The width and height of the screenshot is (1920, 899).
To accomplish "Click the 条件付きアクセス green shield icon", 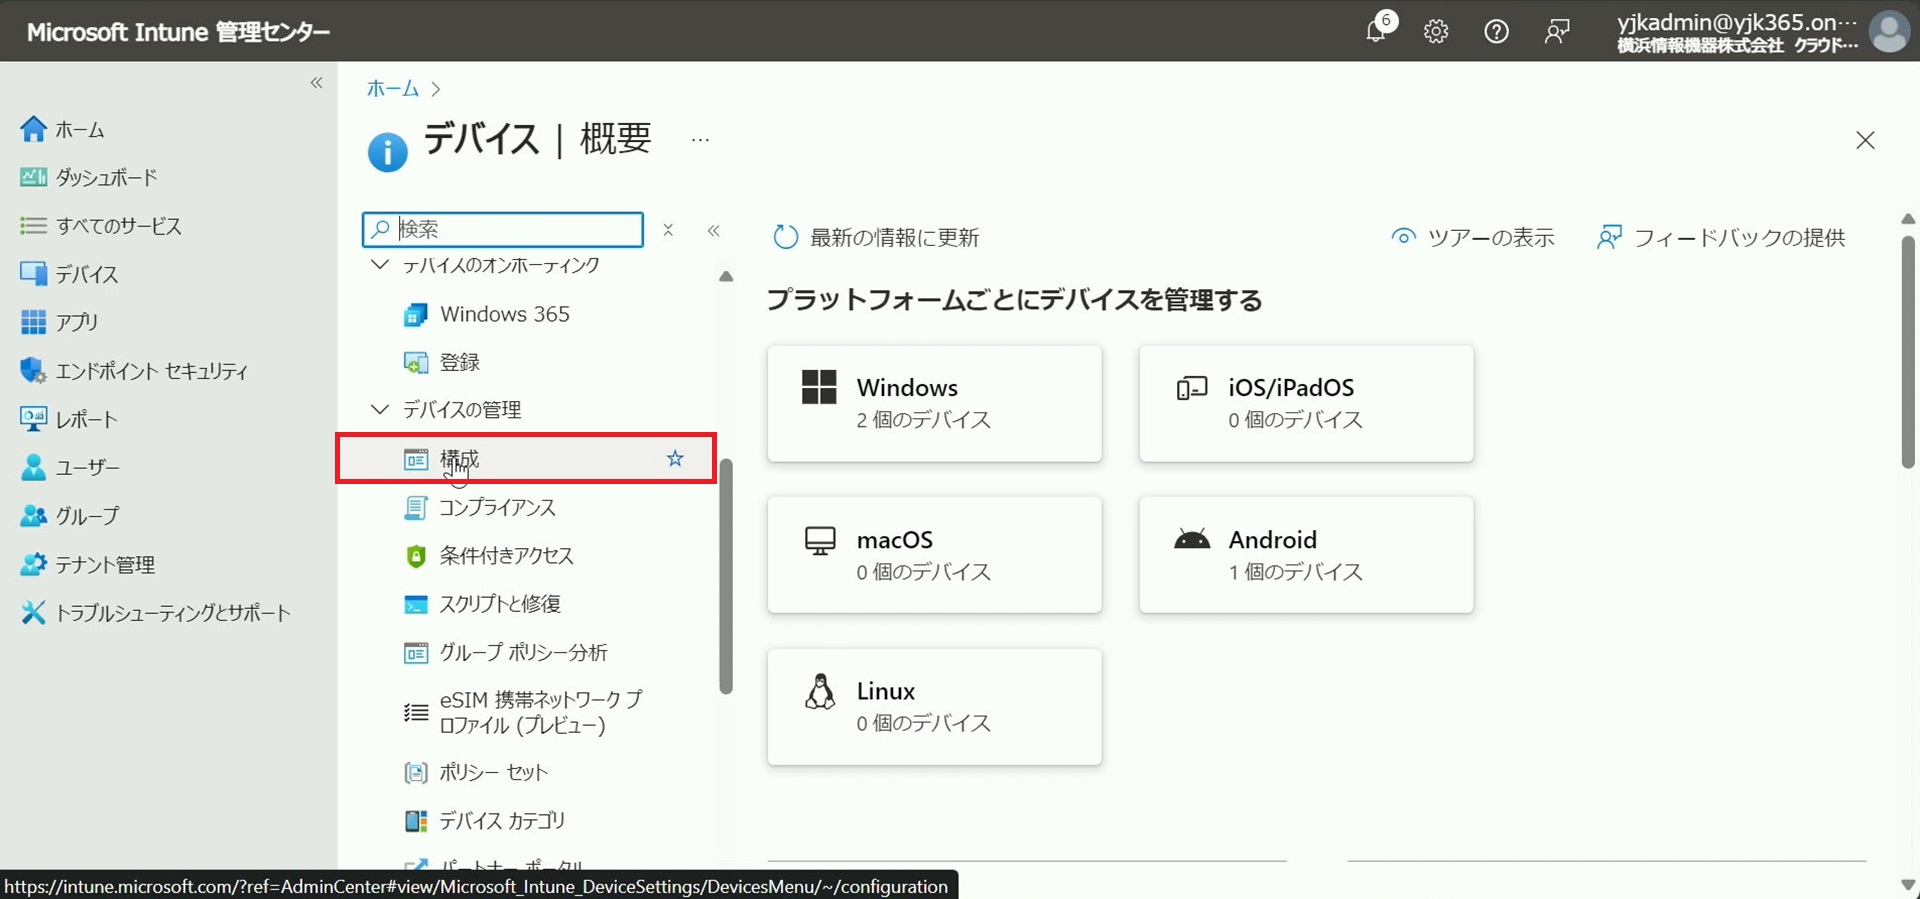I will (416, 556).
